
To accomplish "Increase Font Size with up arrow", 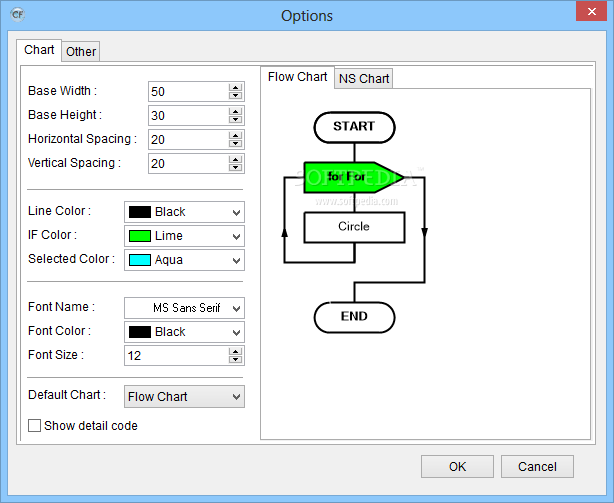I will (235, 351).
